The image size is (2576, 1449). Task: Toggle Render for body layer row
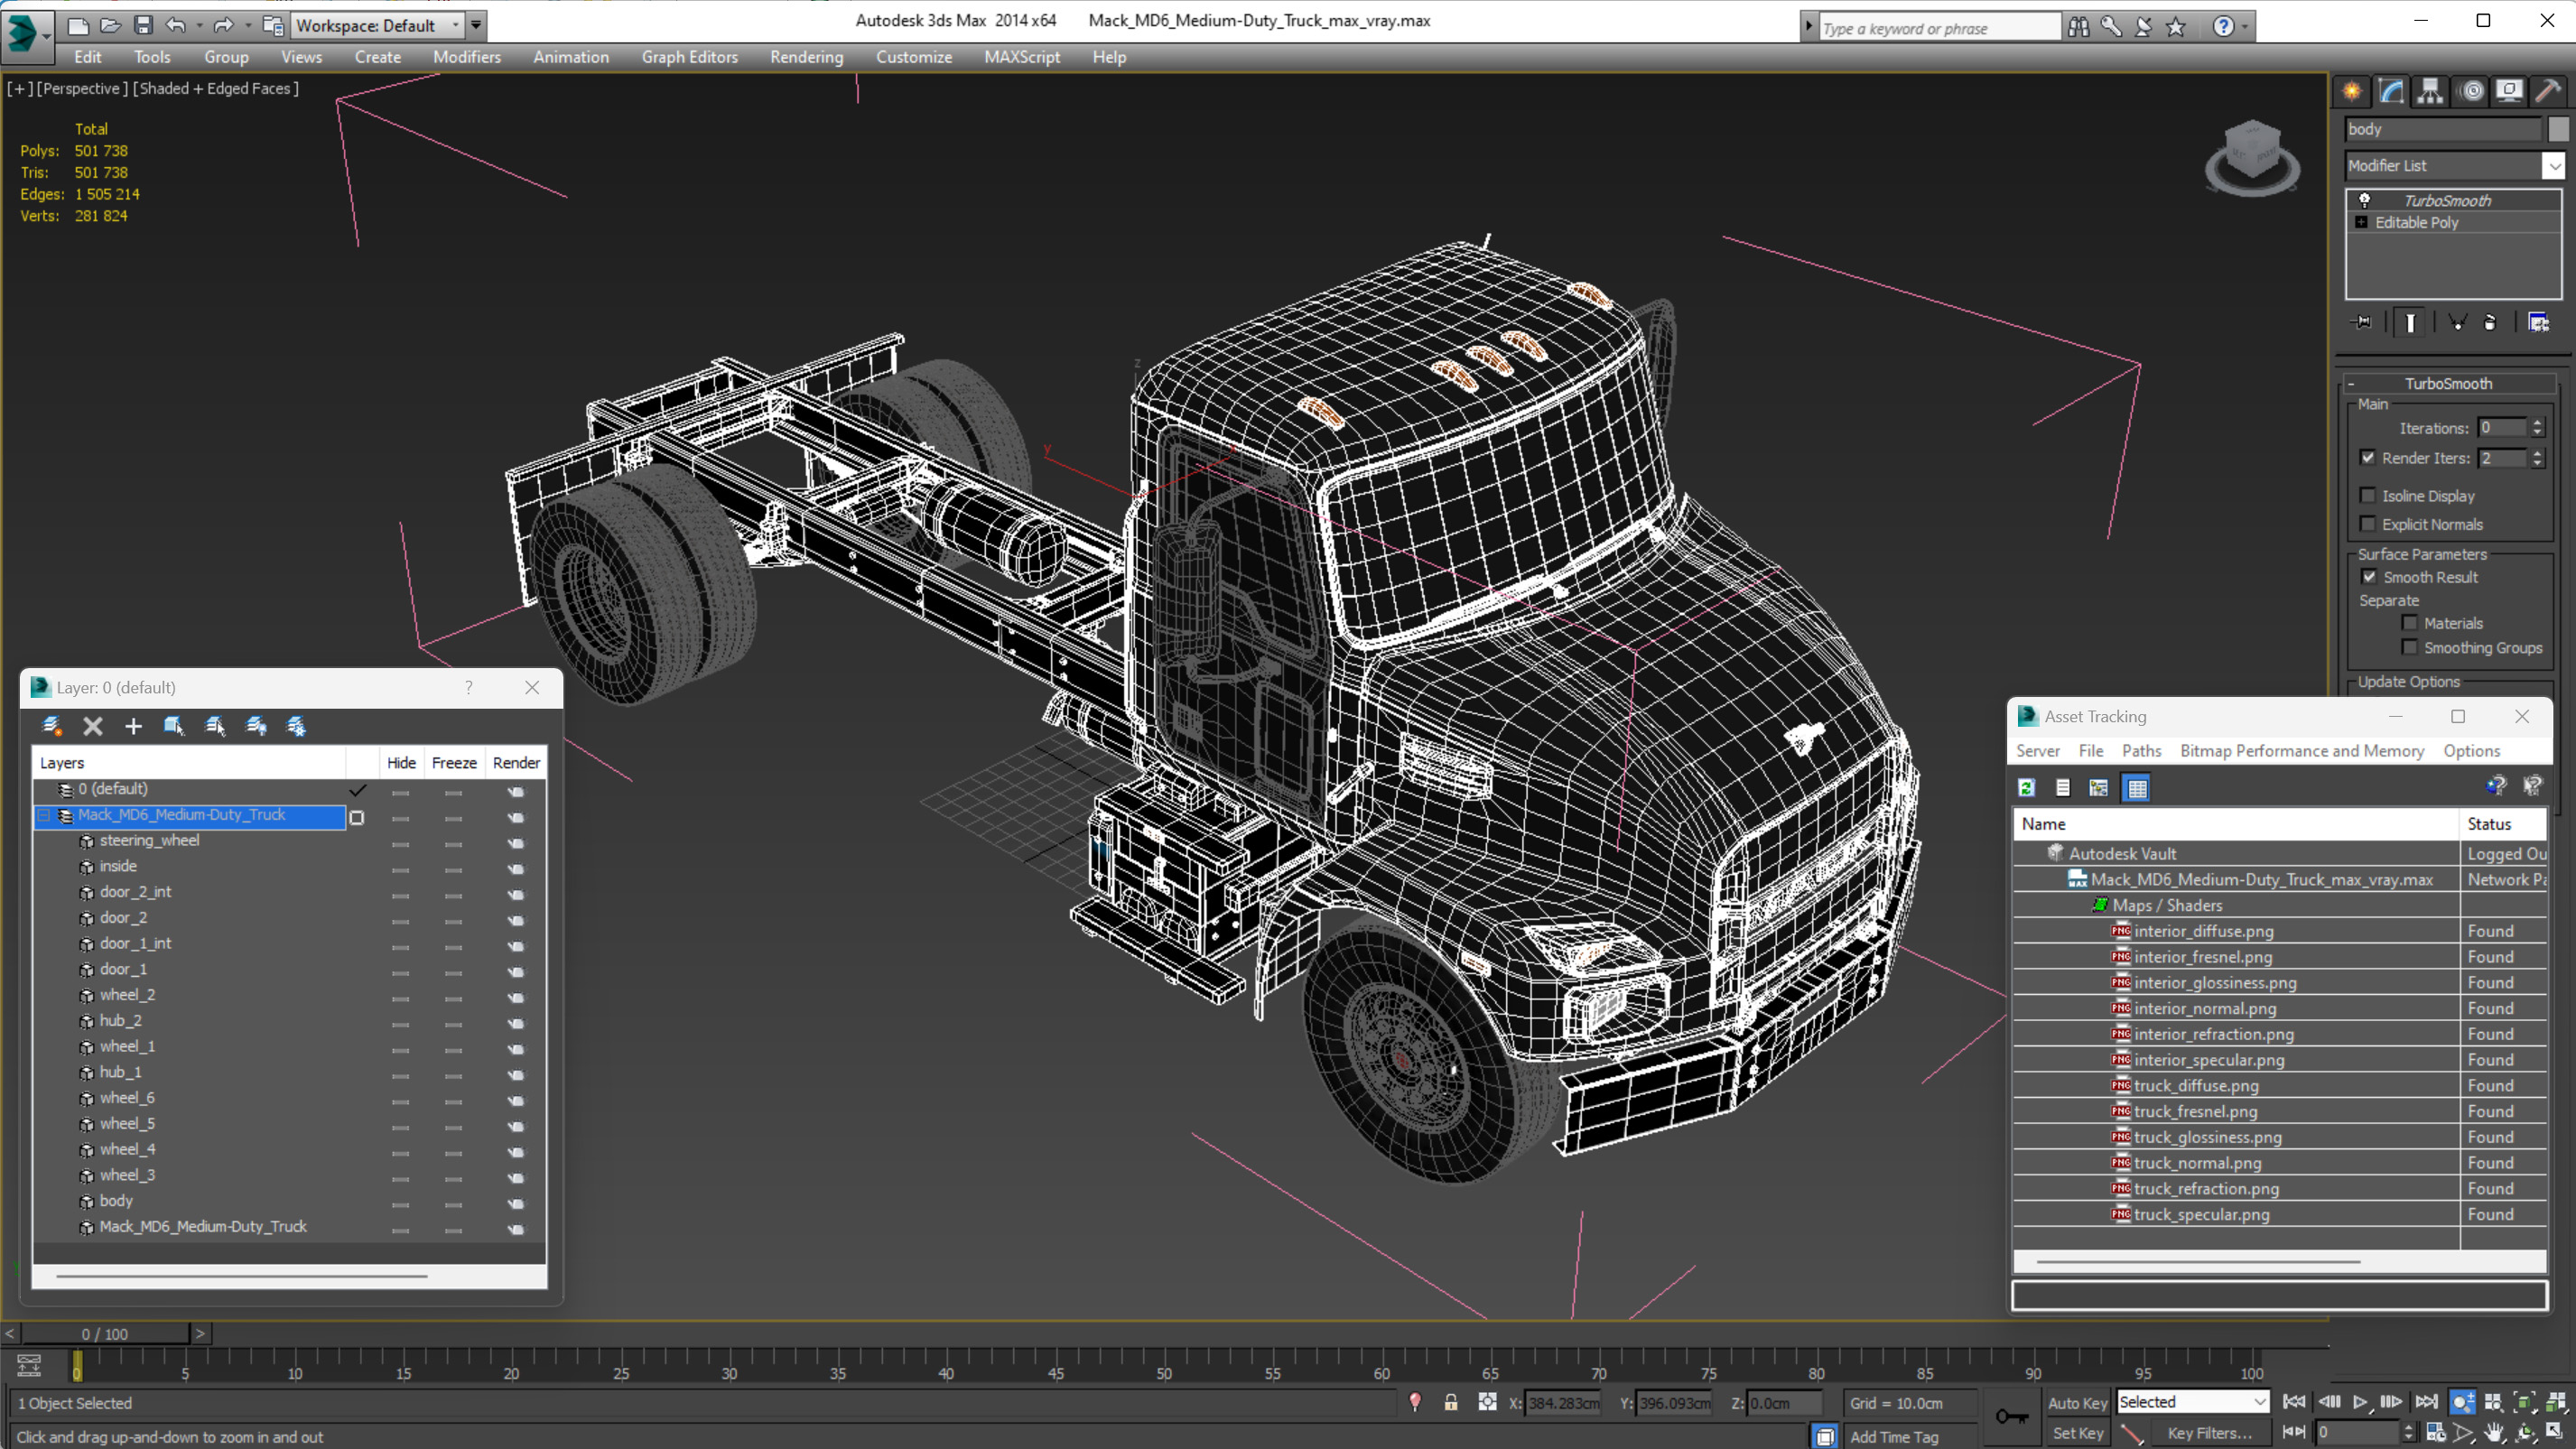coord(516,1203)
